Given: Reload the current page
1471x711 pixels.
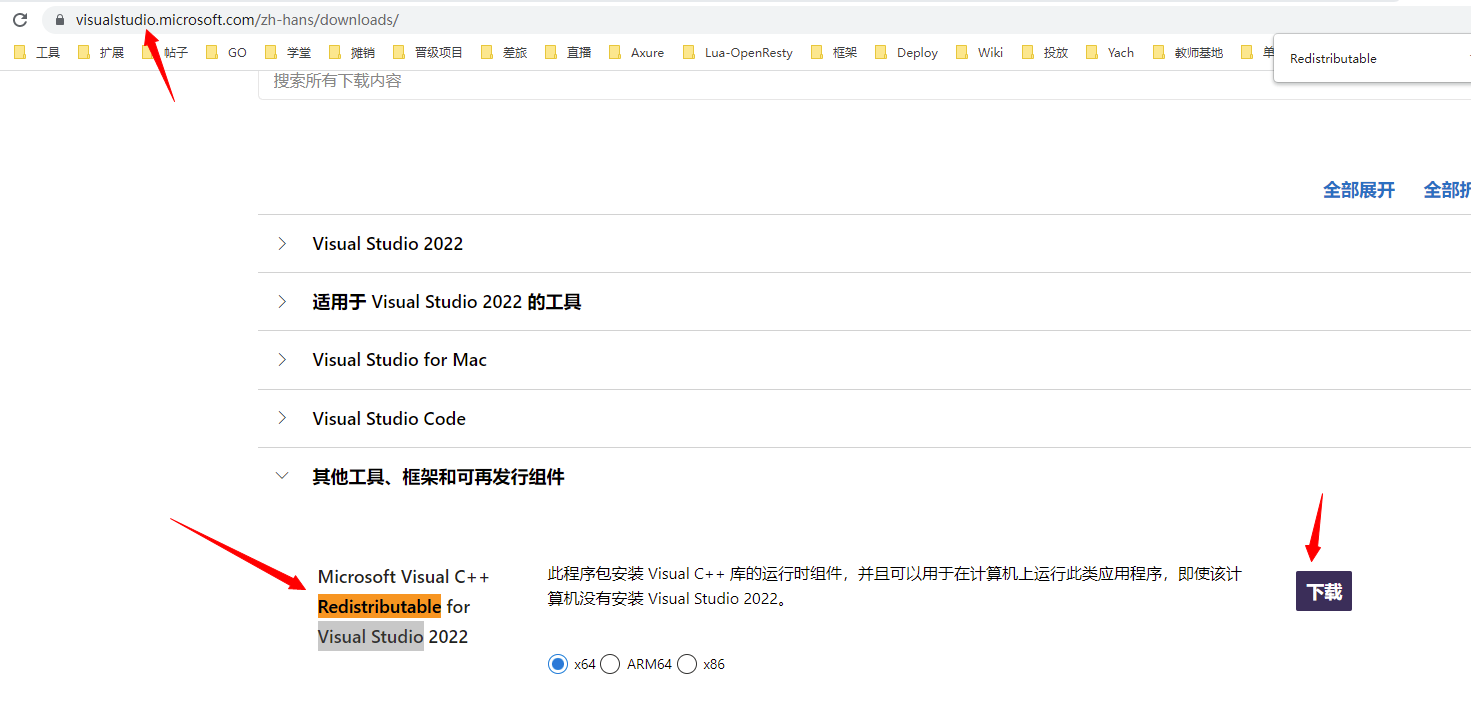Looking at the screenshot, I should click(x=20, y=20).
